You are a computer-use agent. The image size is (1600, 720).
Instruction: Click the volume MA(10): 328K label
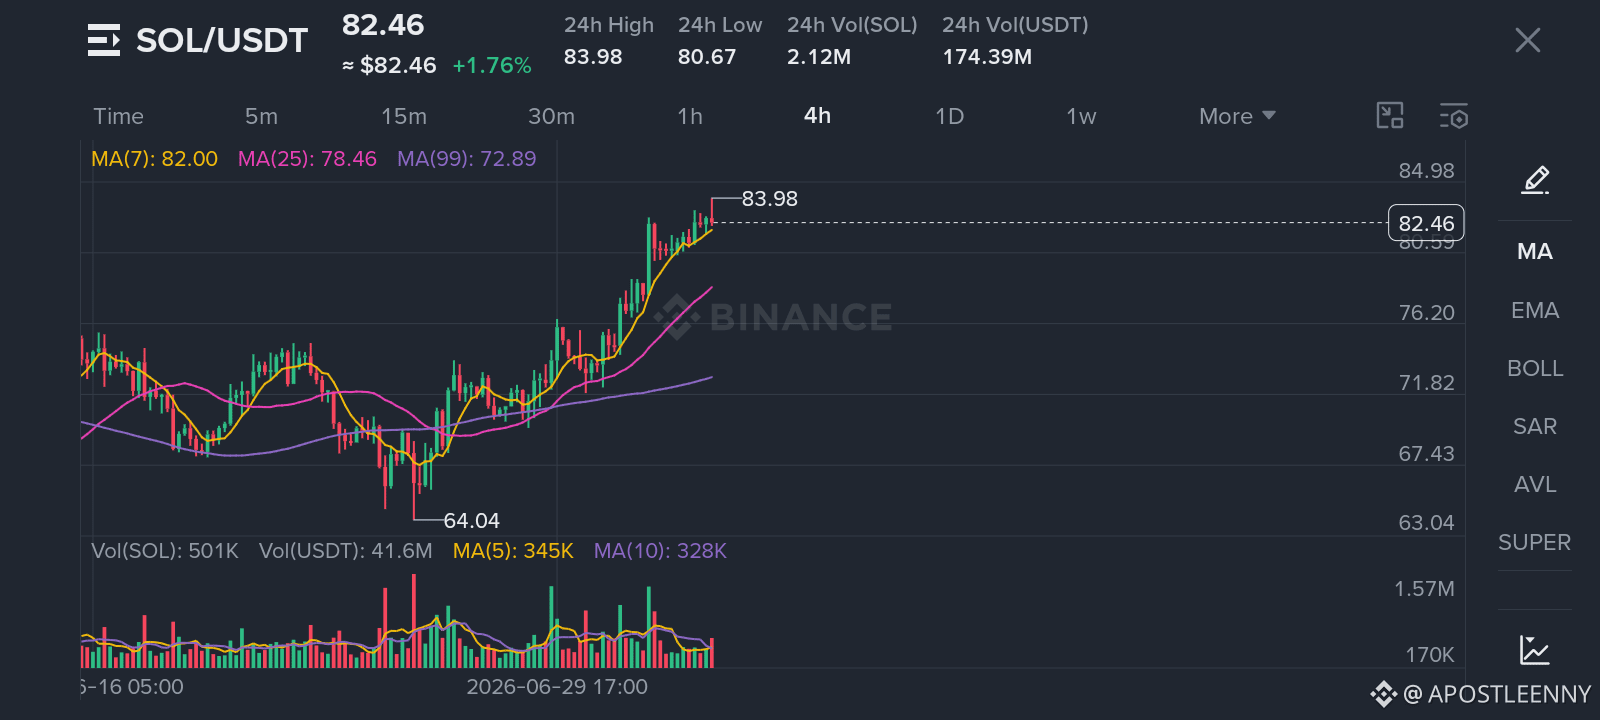660,551
